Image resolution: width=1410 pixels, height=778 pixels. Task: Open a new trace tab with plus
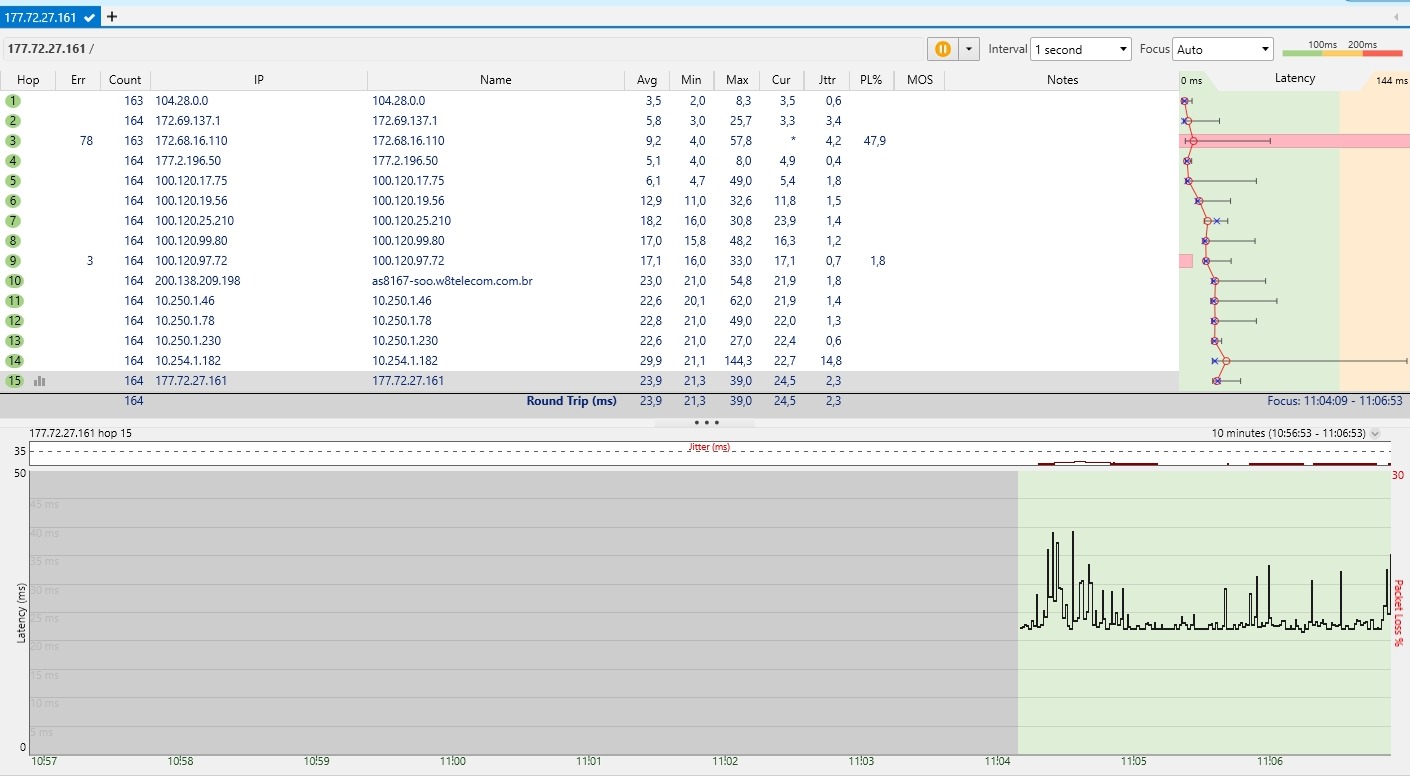tap(112, 16)
